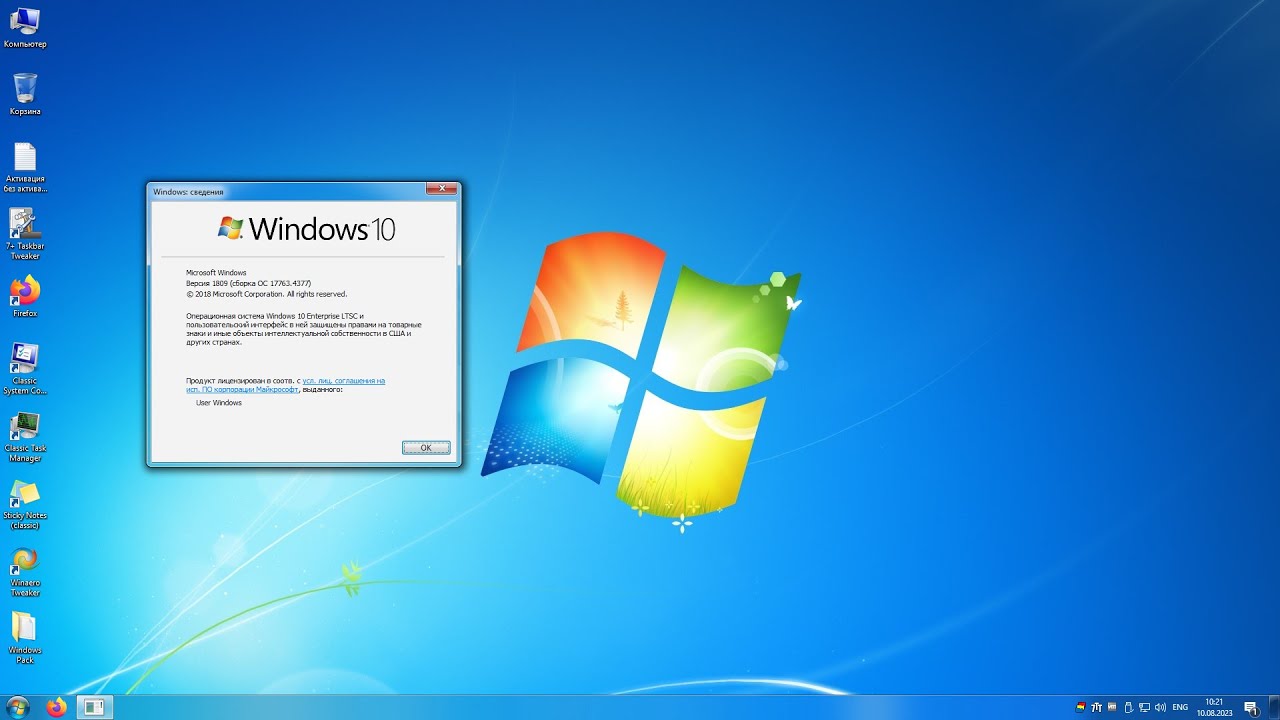Open the volume speaker tray icon

(x=1161, y=707)
